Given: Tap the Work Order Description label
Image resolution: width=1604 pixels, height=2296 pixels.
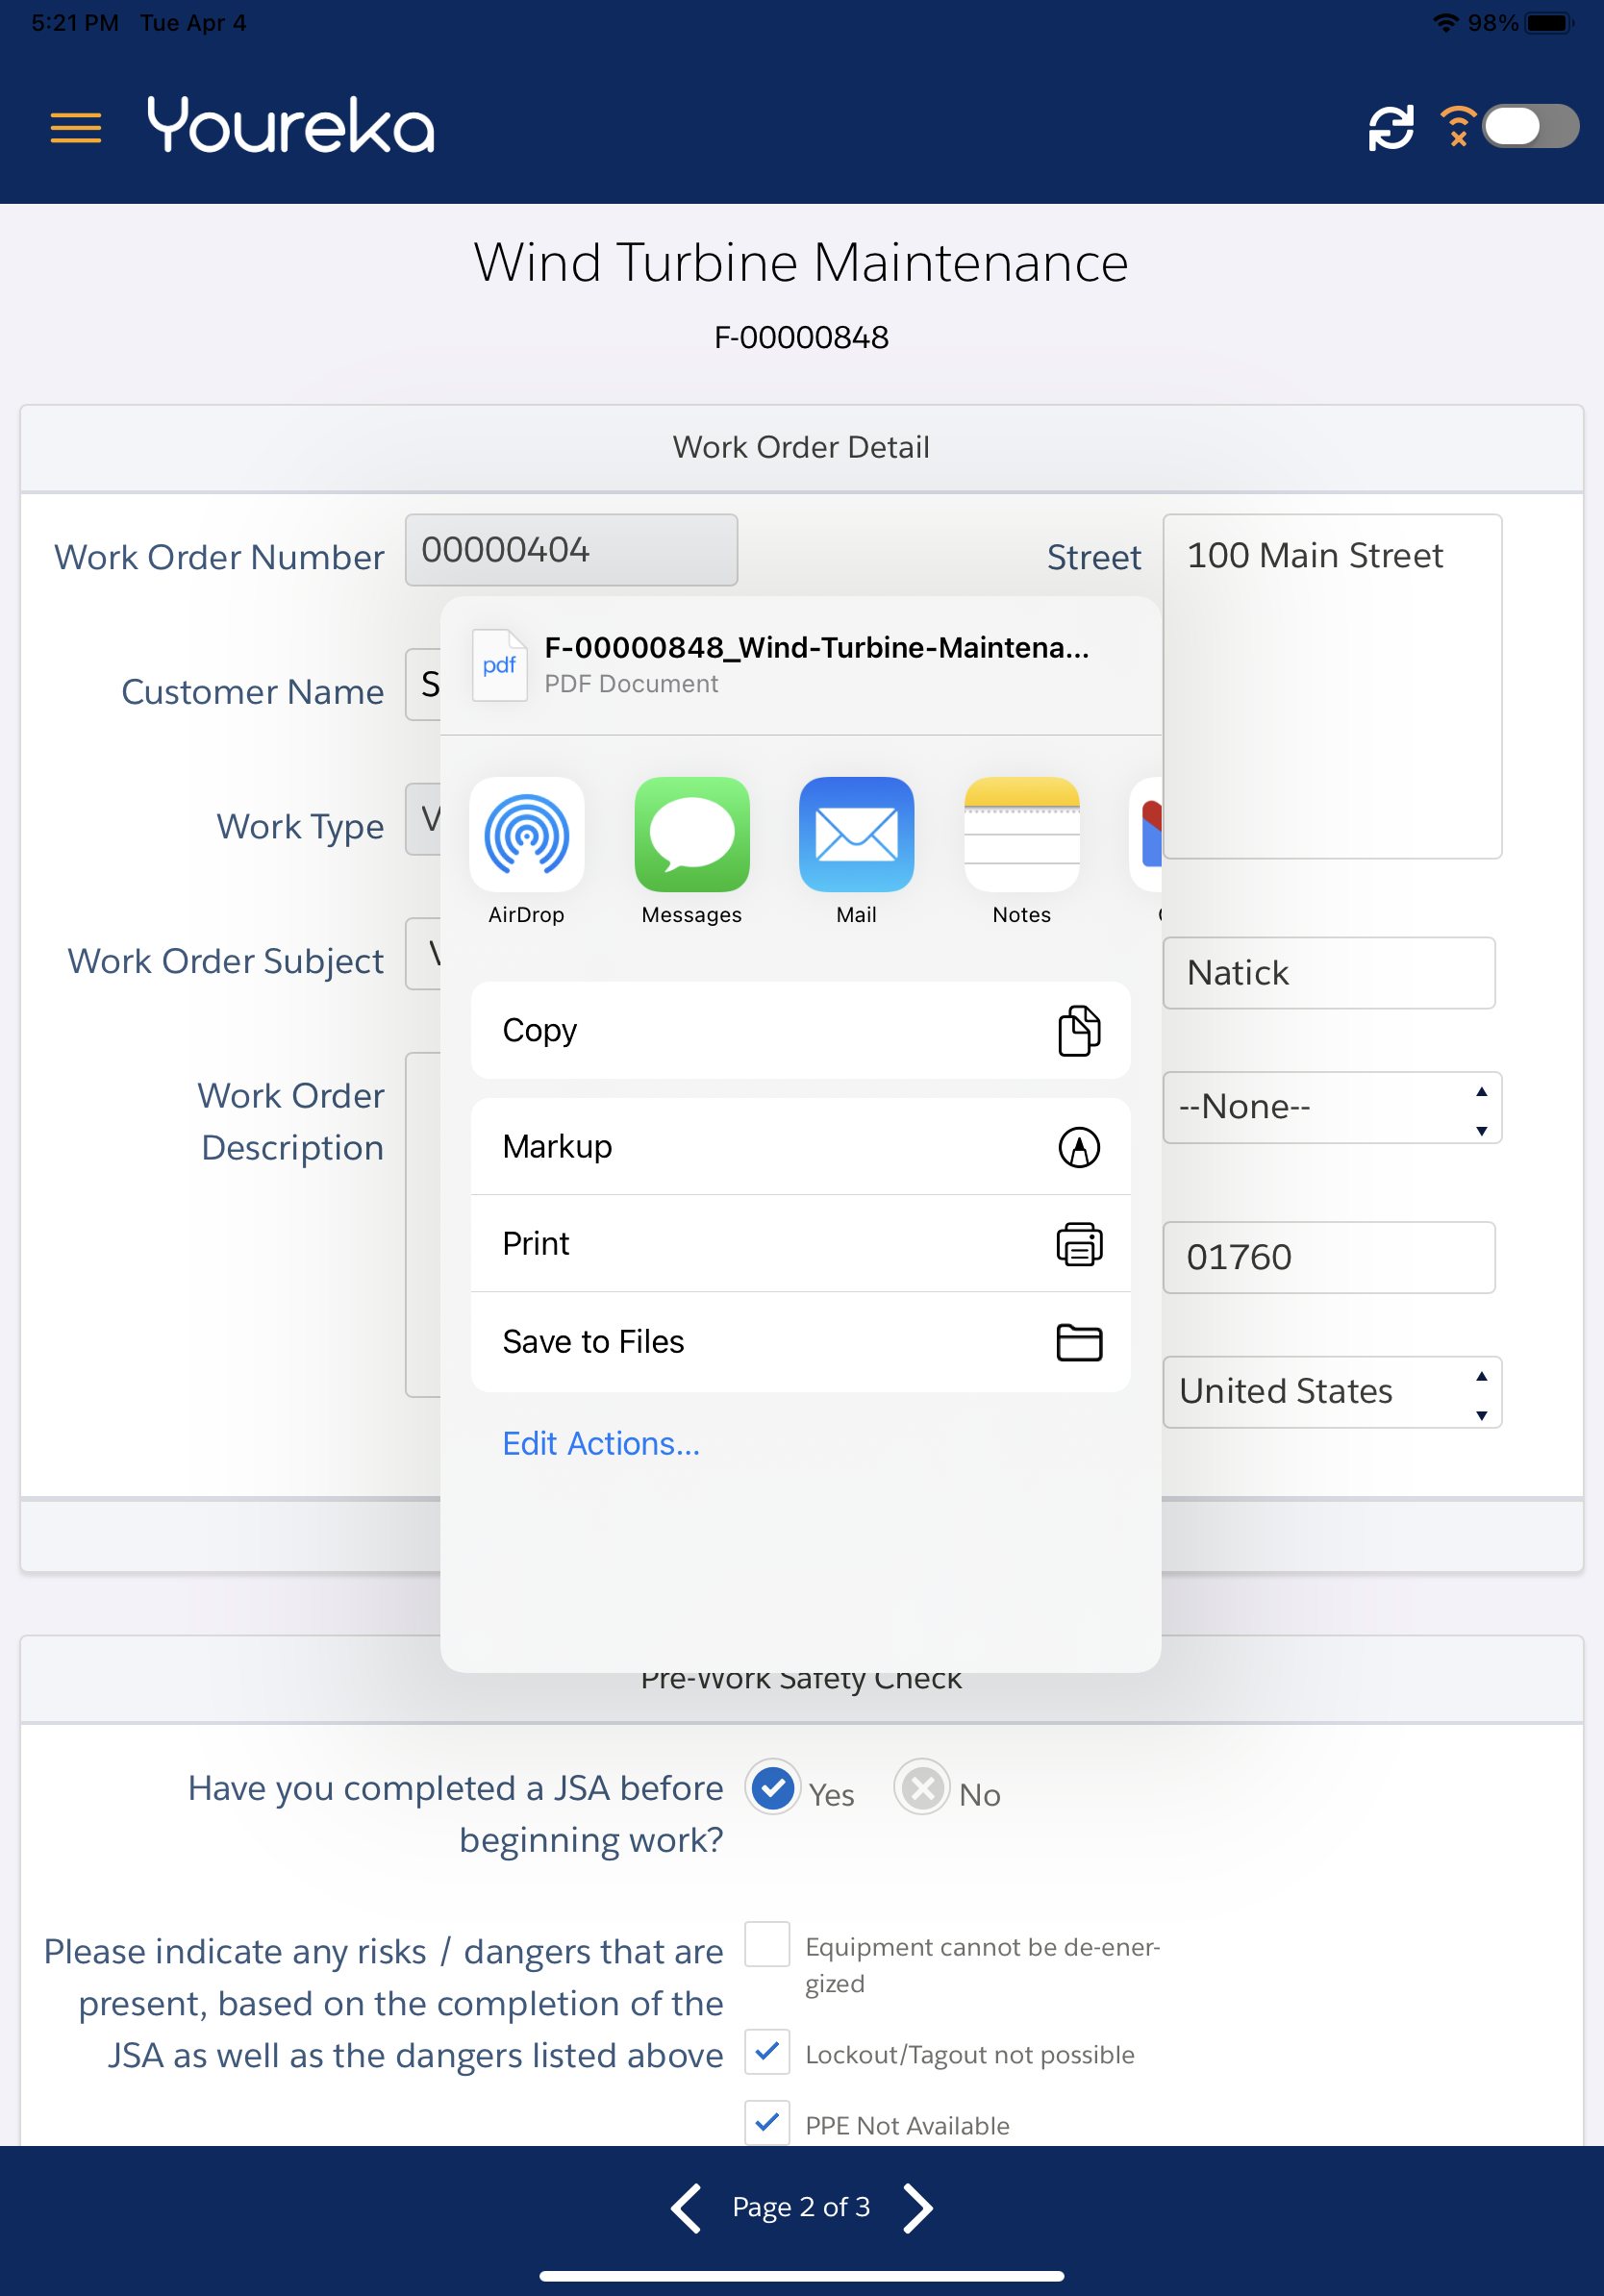Looking at the screenshot, I should point(290,1122).
